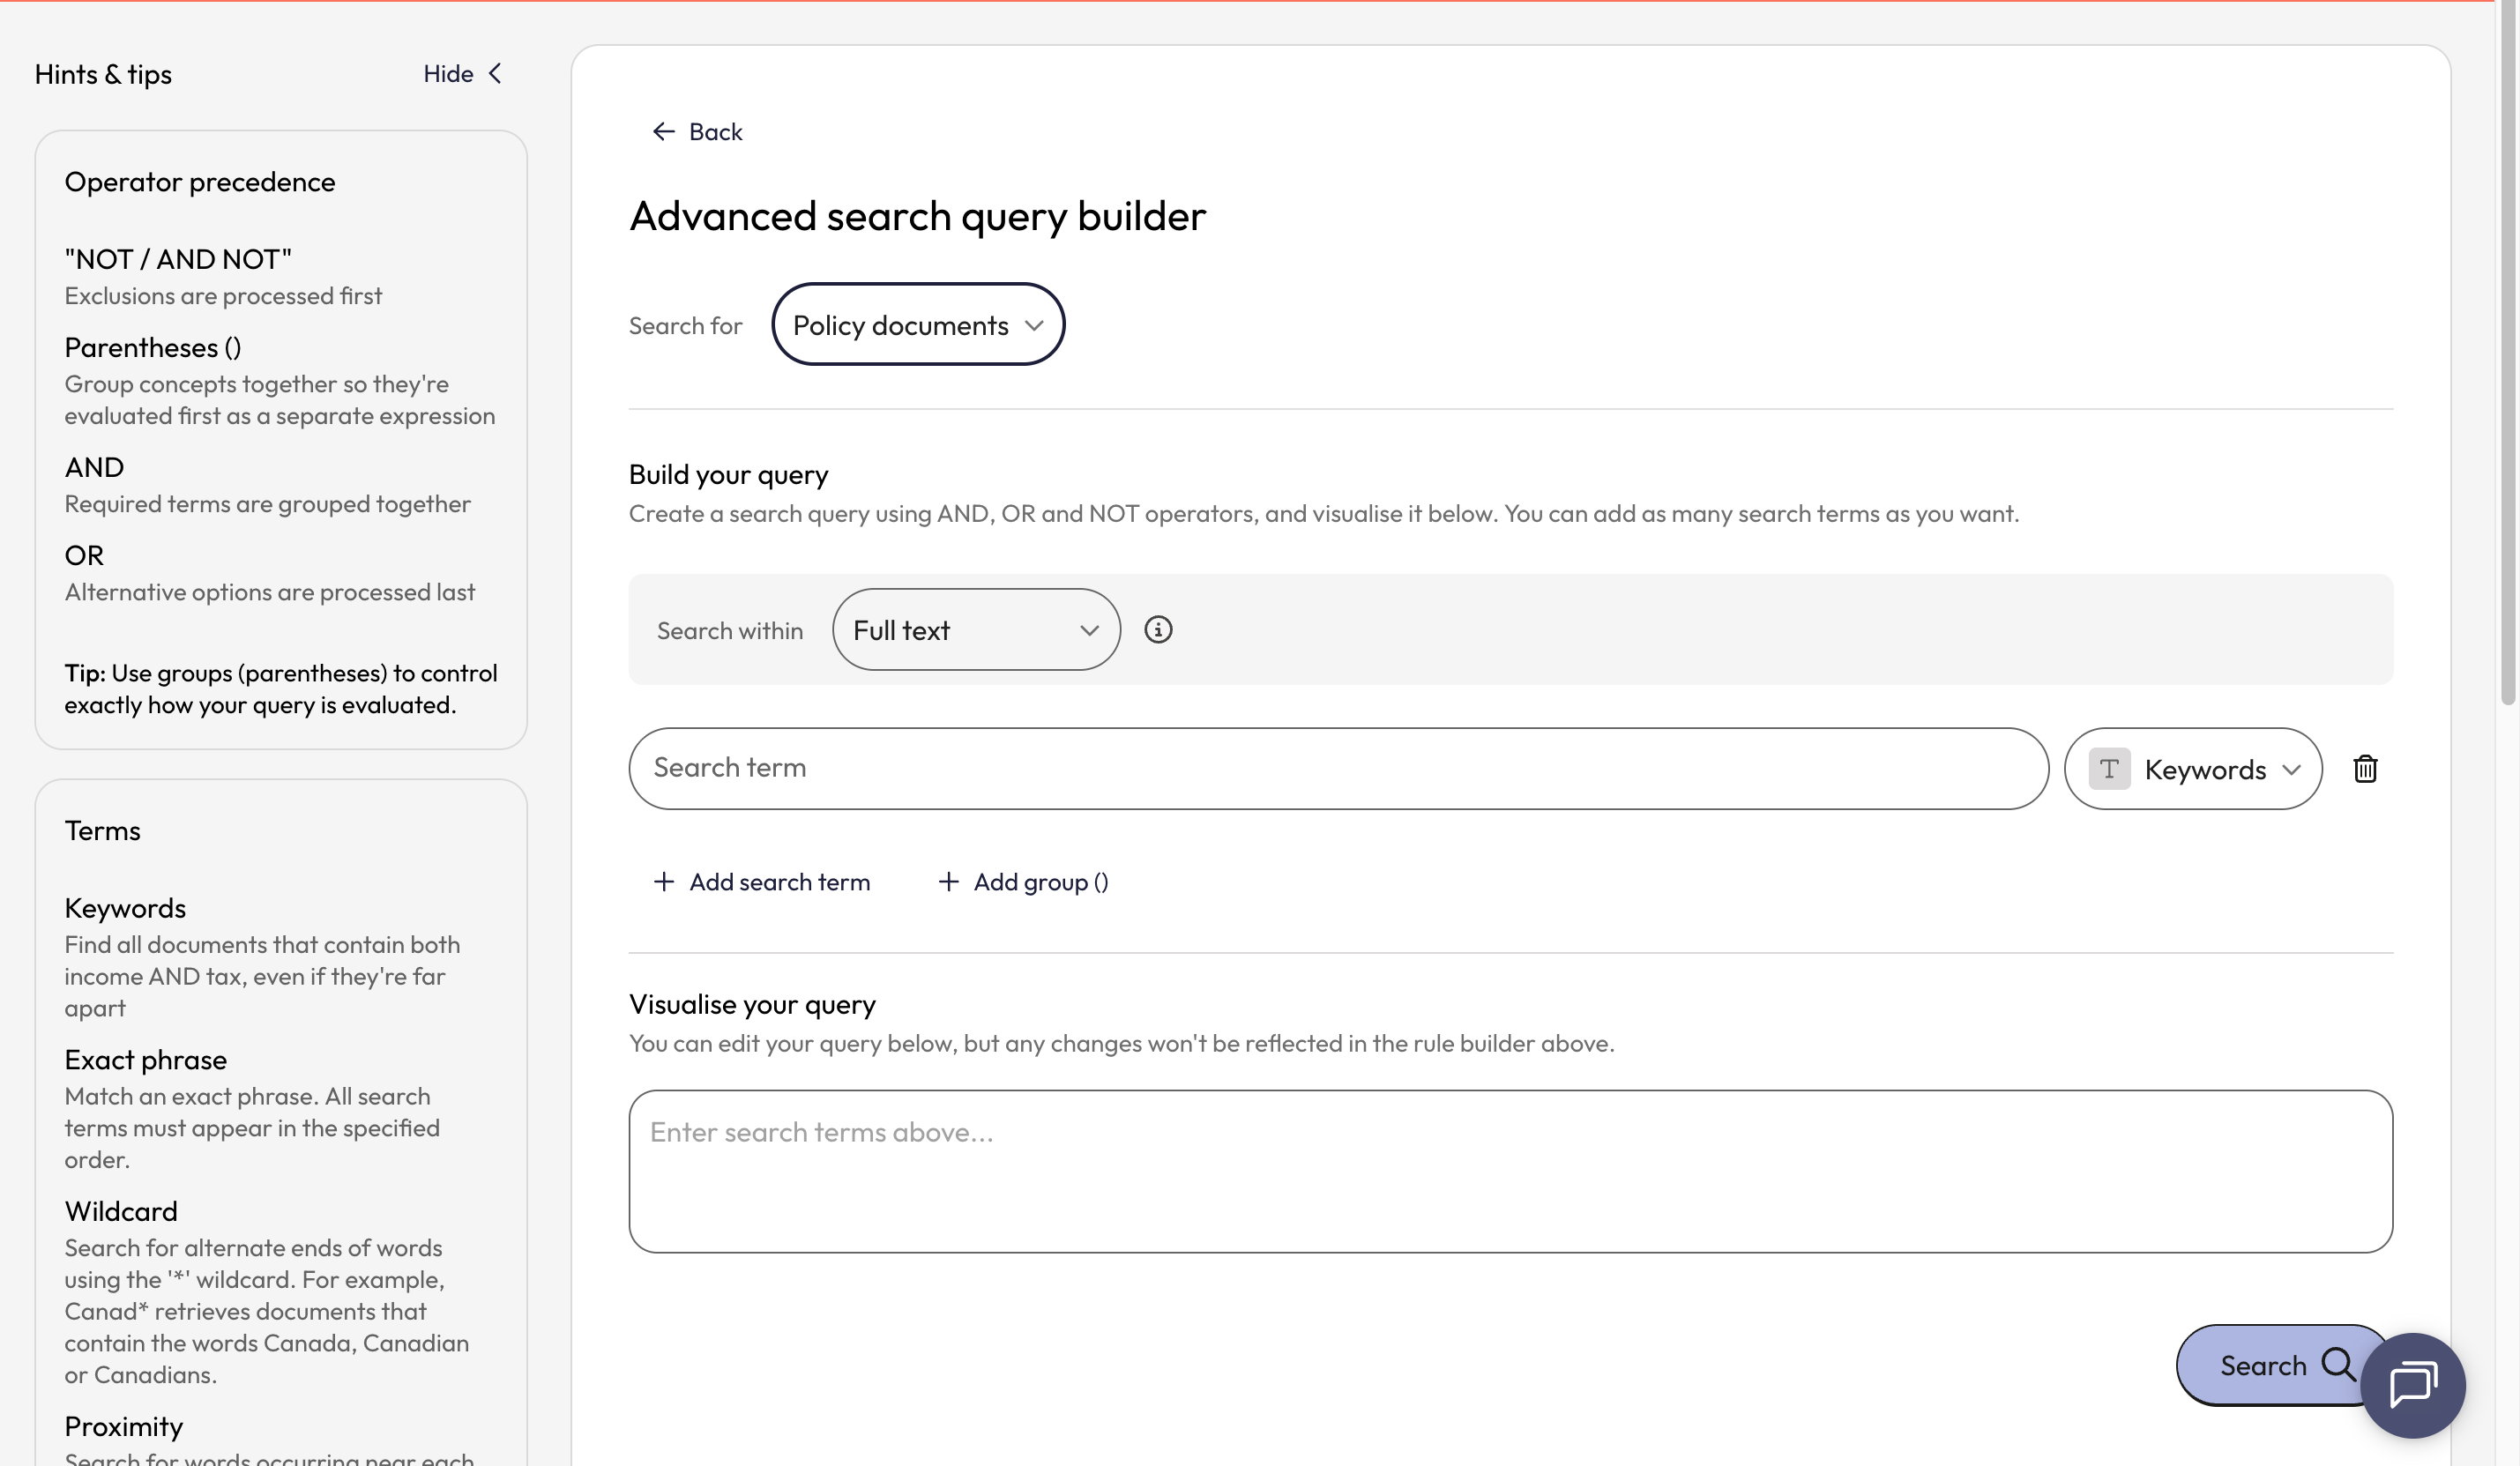
Task: Click the 'Visualise your query' heading
Action: pyautogui.click(x=752, y=1004)
